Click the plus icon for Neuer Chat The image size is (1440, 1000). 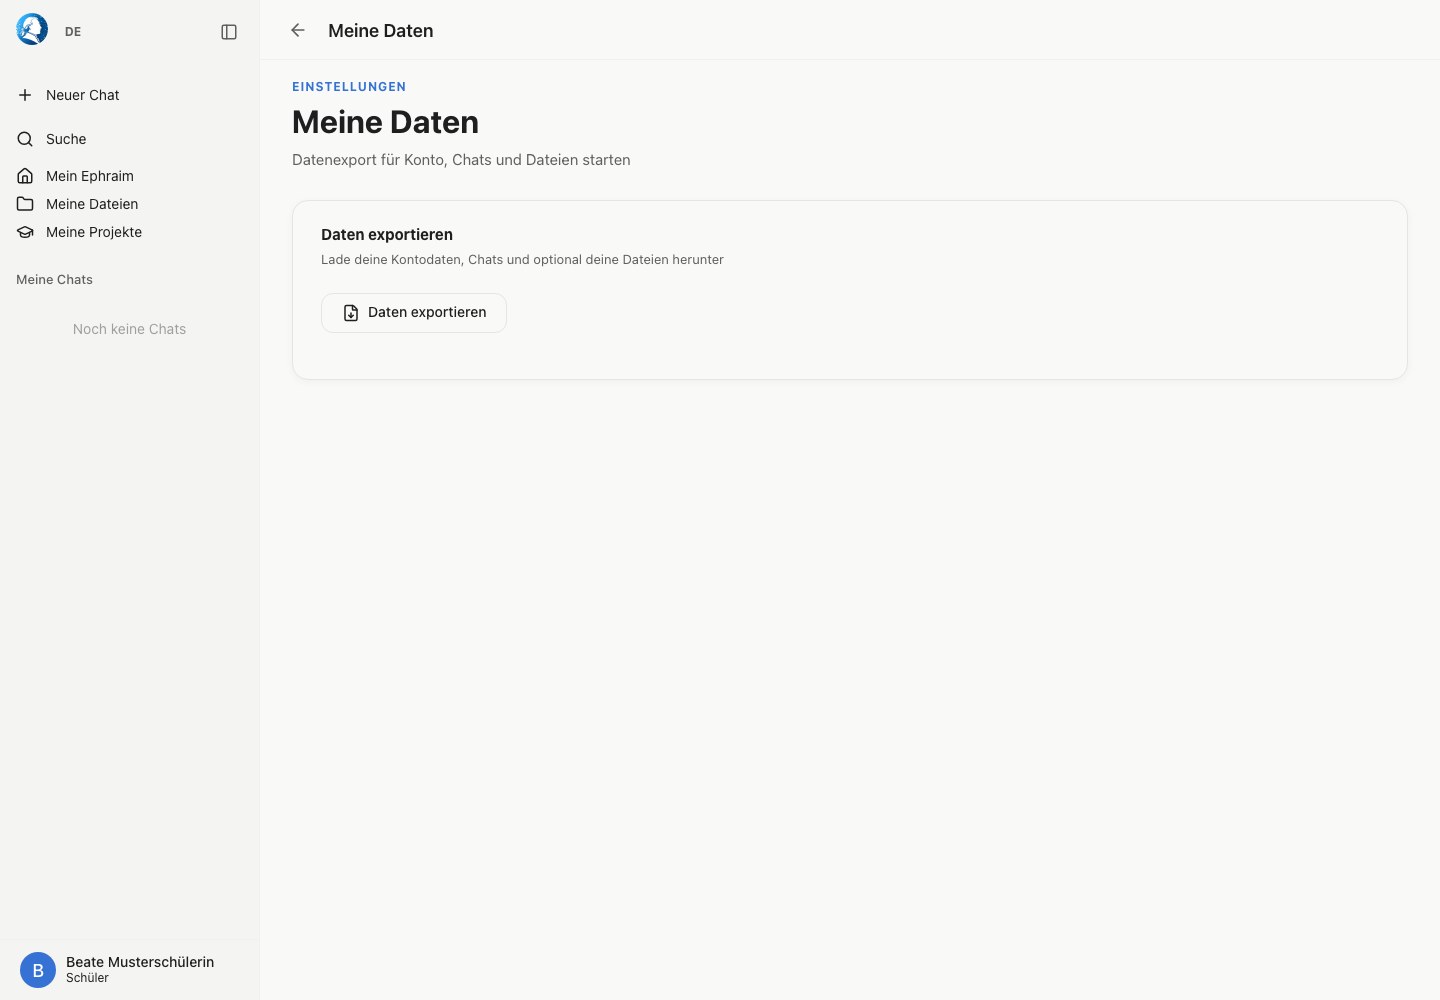[25, 95]
